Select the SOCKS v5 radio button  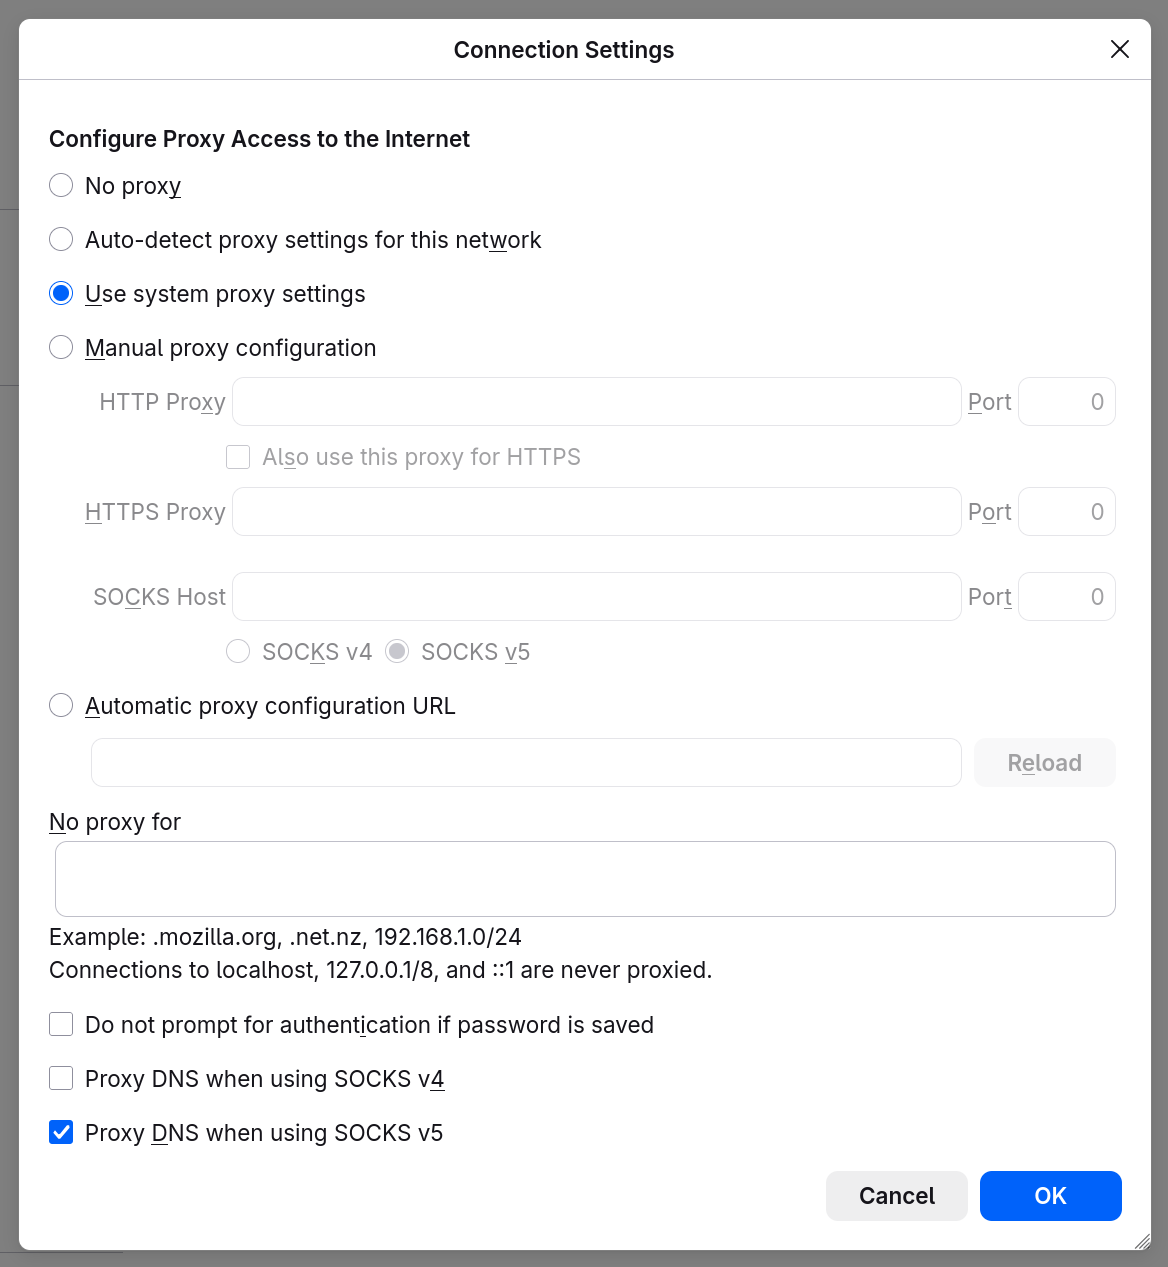click(x=397, y=652)
